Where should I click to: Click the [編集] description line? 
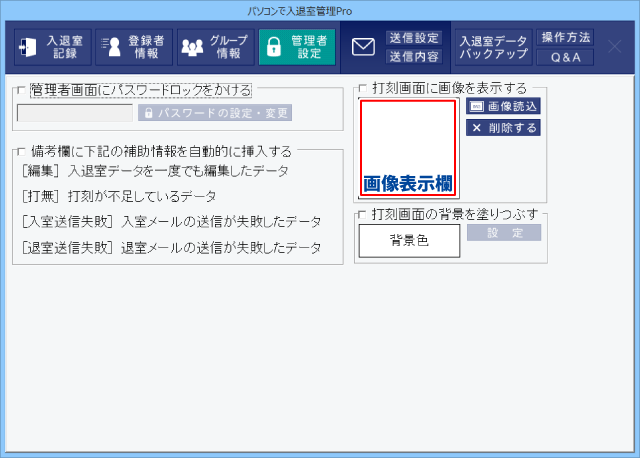[x=155, y=171]
